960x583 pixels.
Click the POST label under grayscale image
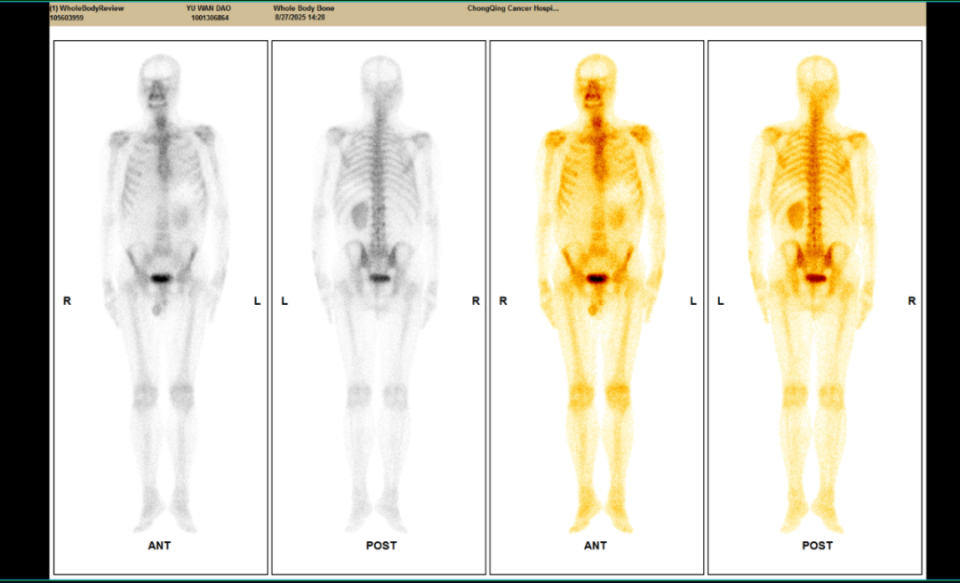380,546
